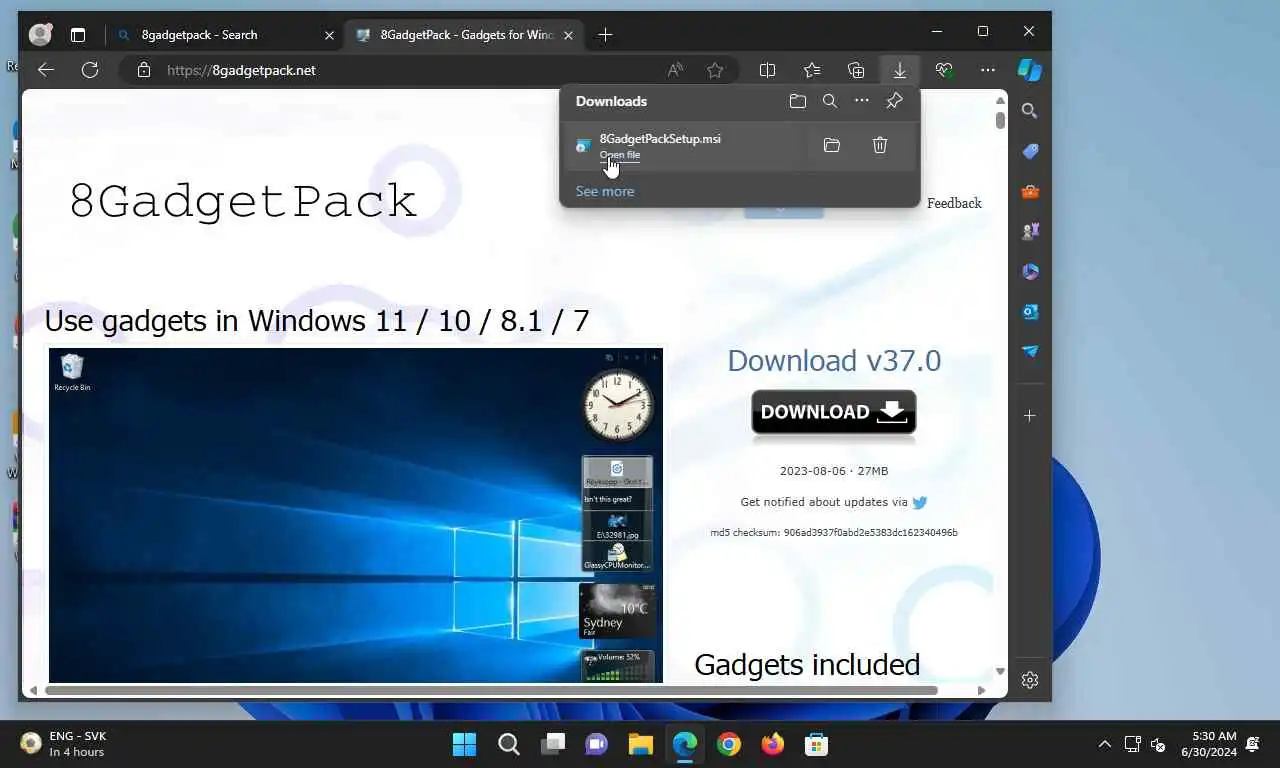Close the 8GadgetPack Gadgets tab

coord(568,35)
